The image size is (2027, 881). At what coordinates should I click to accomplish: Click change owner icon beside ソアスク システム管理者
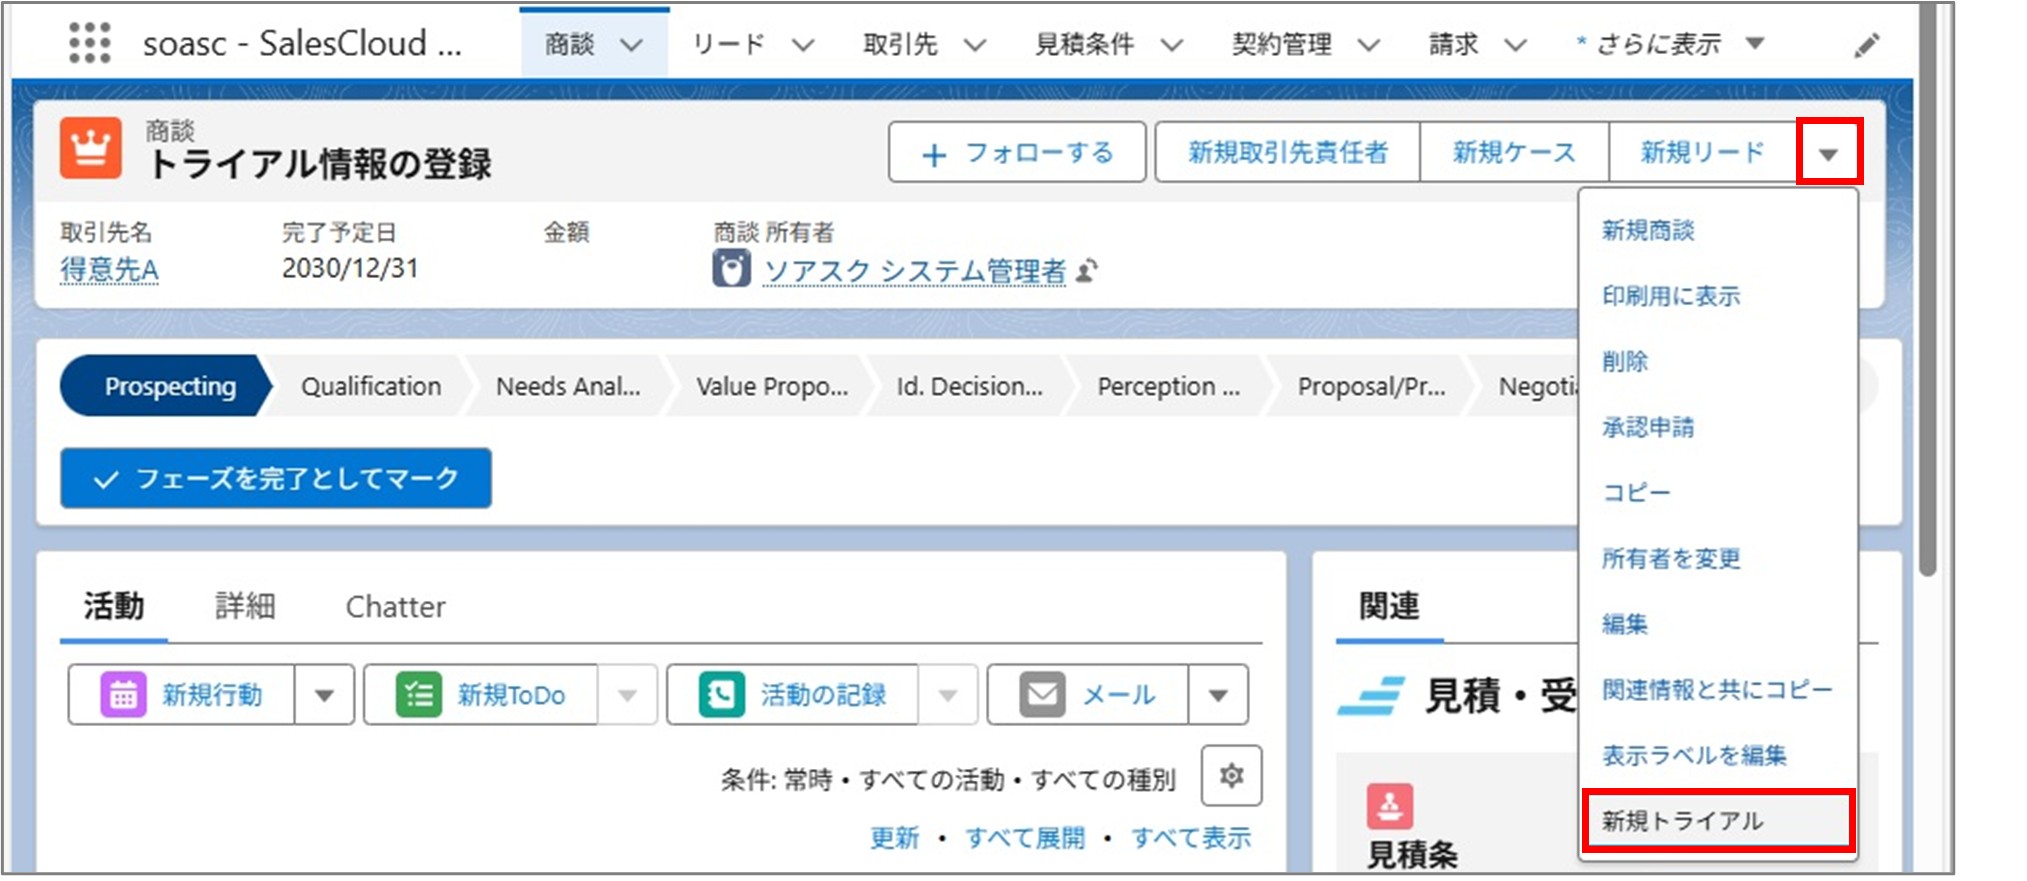click(1088, 270)
